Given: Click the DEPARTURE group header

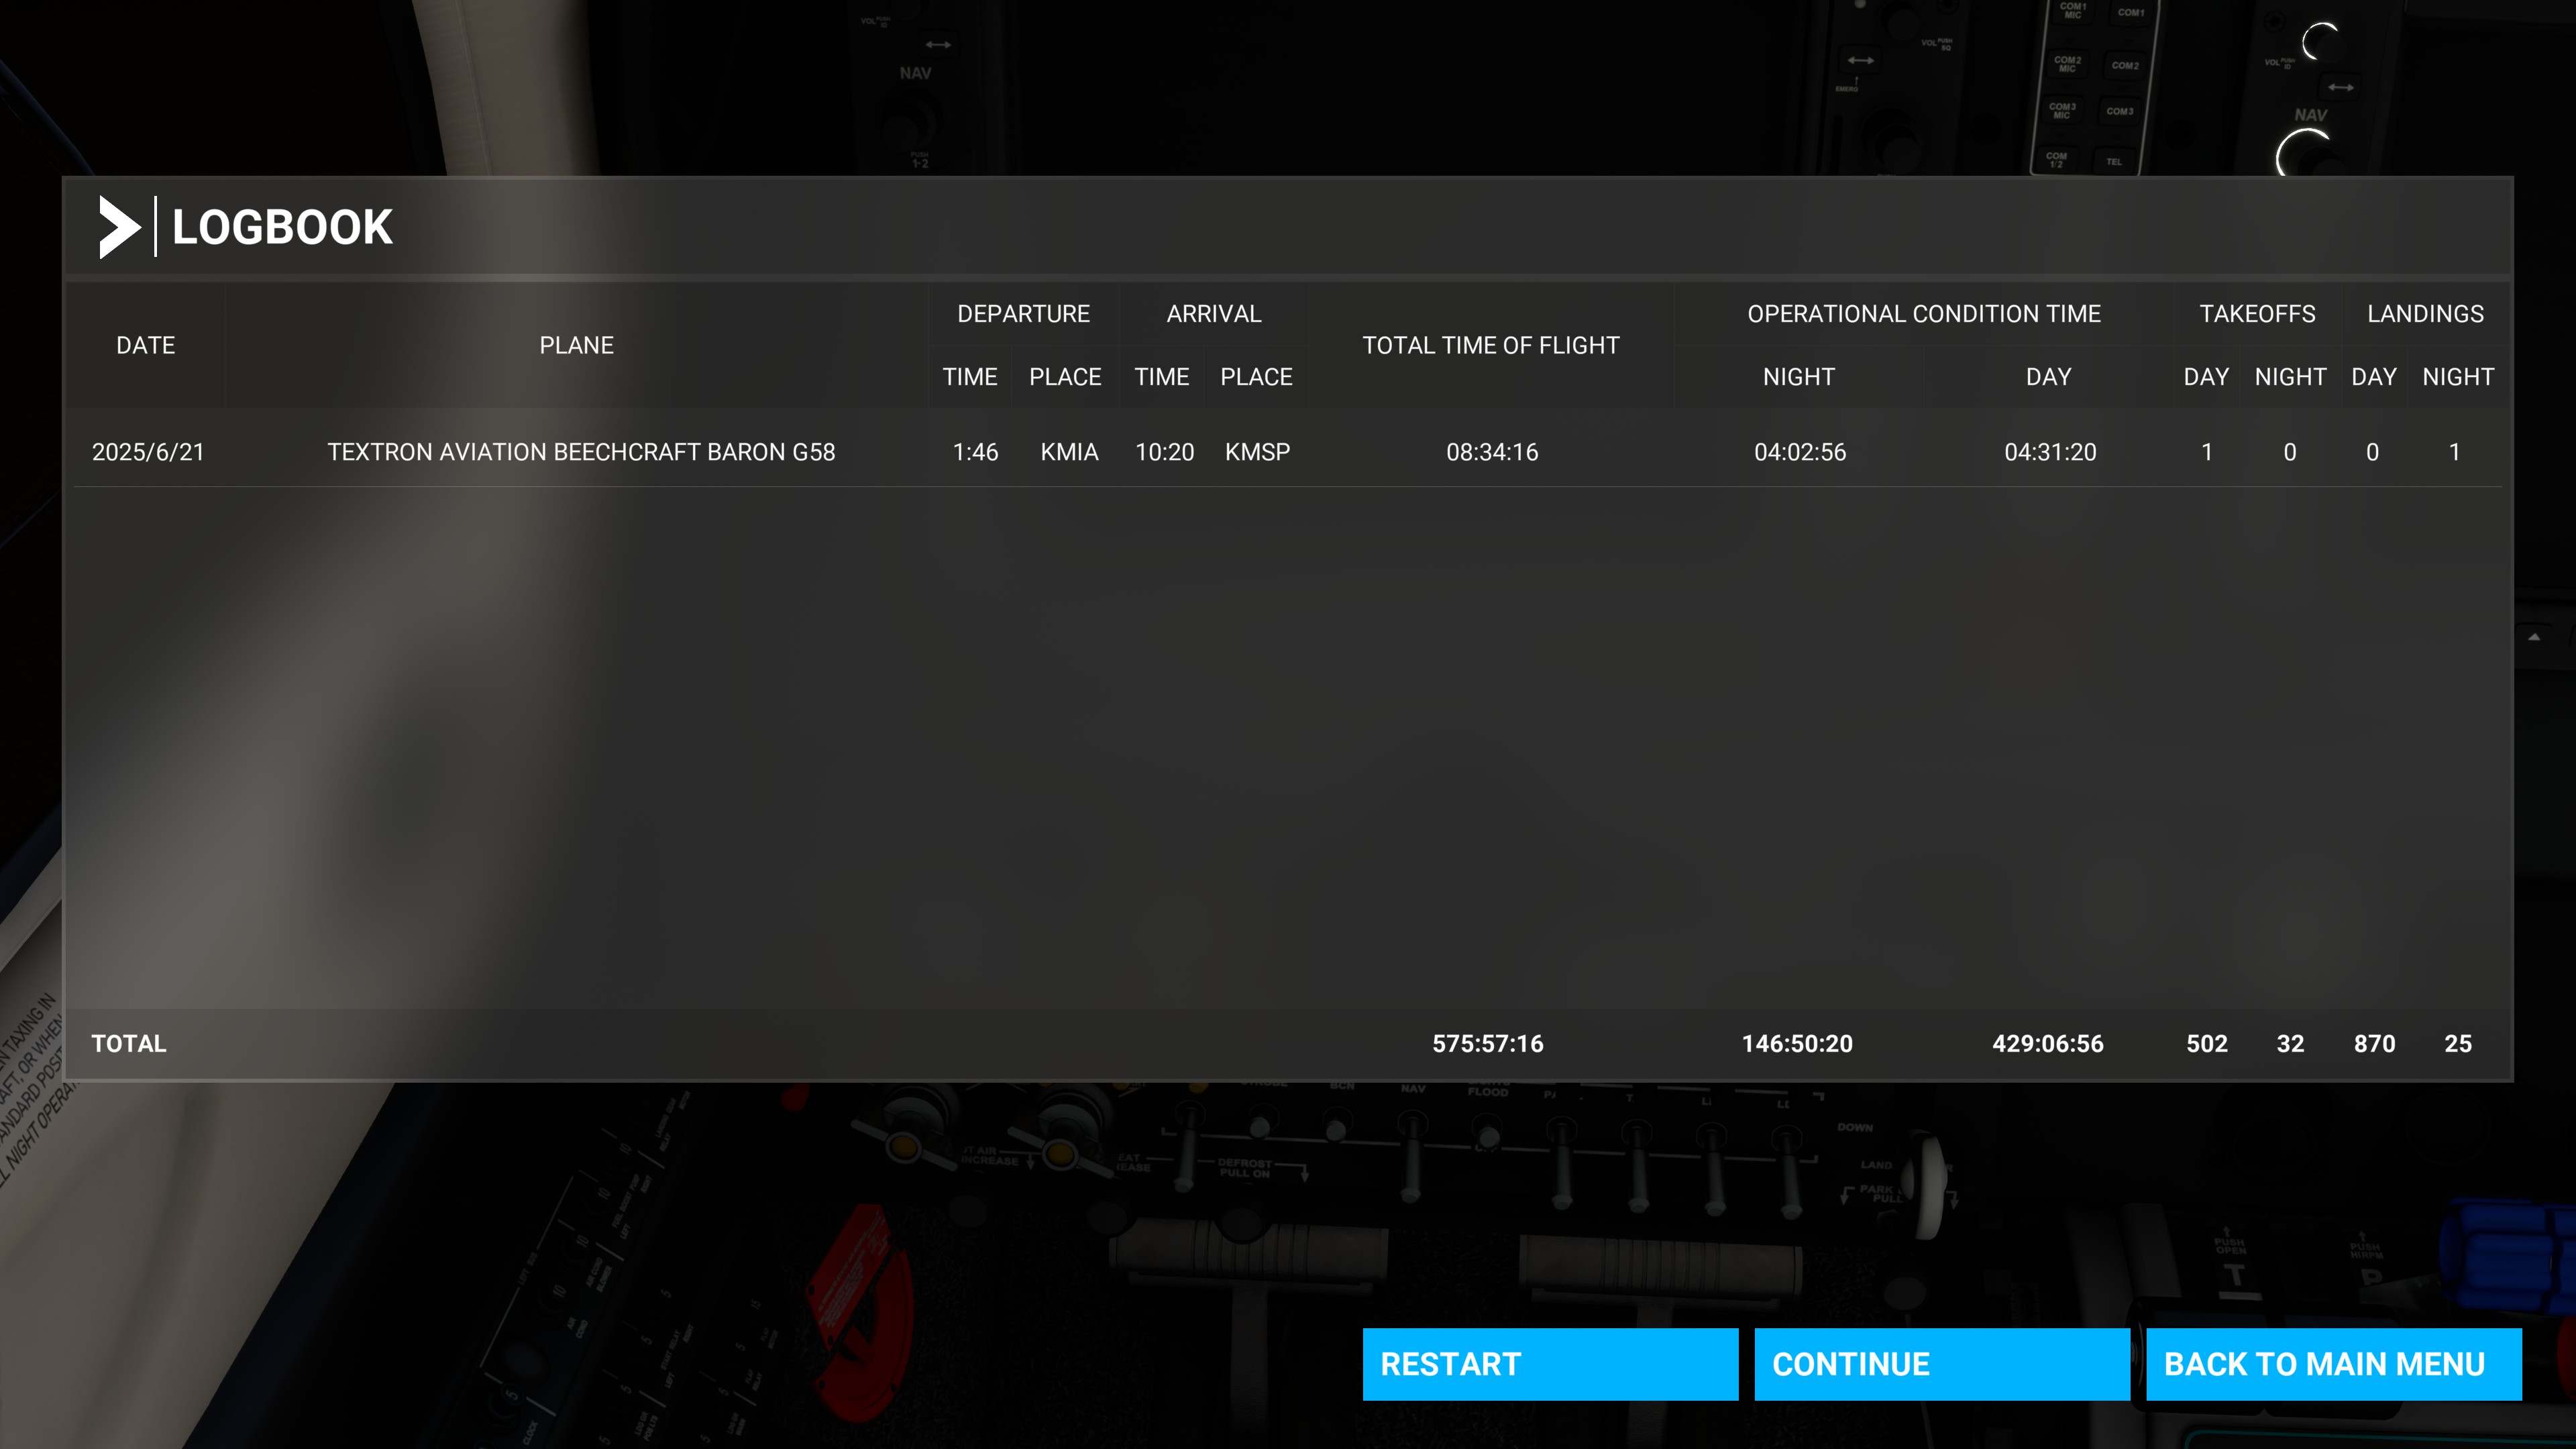Looking at the screenshot, I should (x=1023, y=314).
